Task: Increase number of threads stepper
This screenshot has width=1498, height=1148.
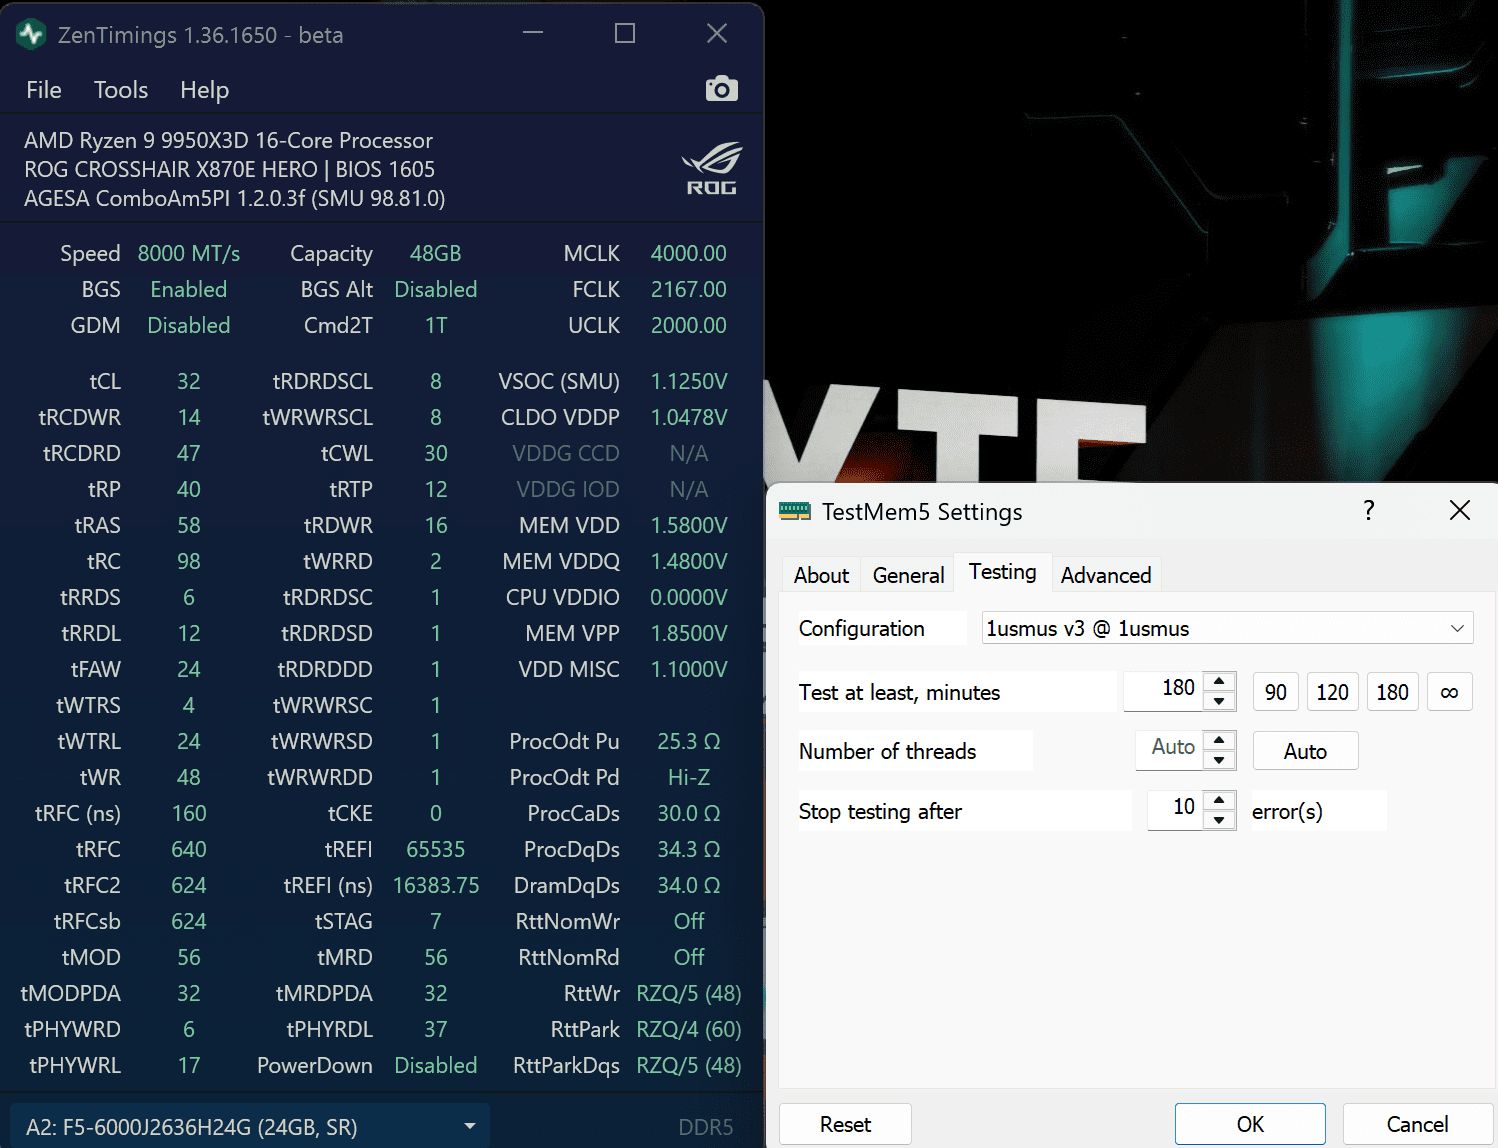Action: click(x=1219, y=741)
